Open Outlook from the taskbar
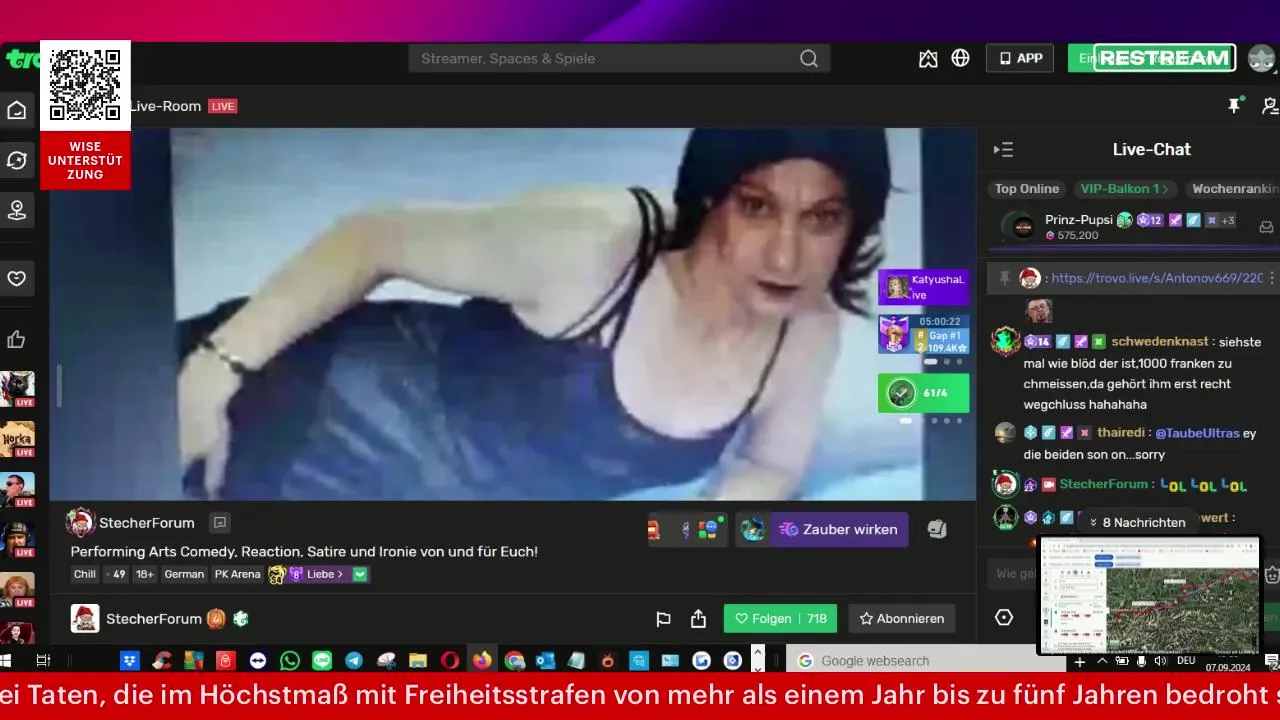The image size is (1280, 720). click(545, 660)
